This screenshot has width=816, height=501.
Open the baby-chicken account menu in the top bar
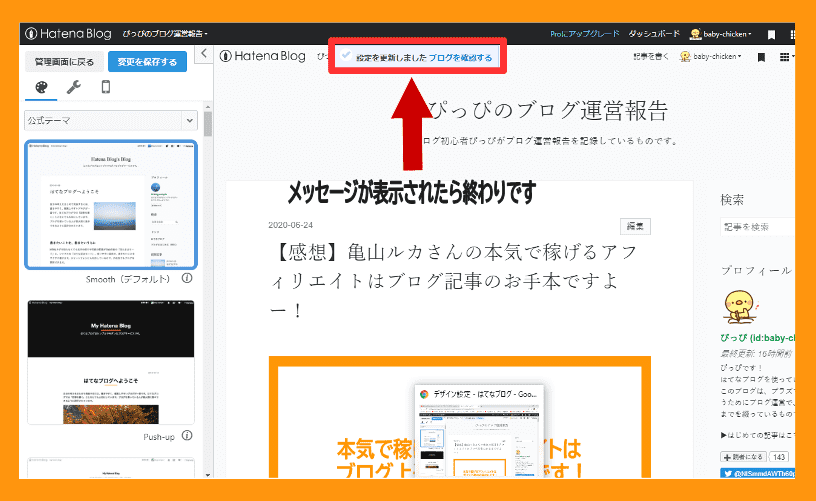(721, 34)
